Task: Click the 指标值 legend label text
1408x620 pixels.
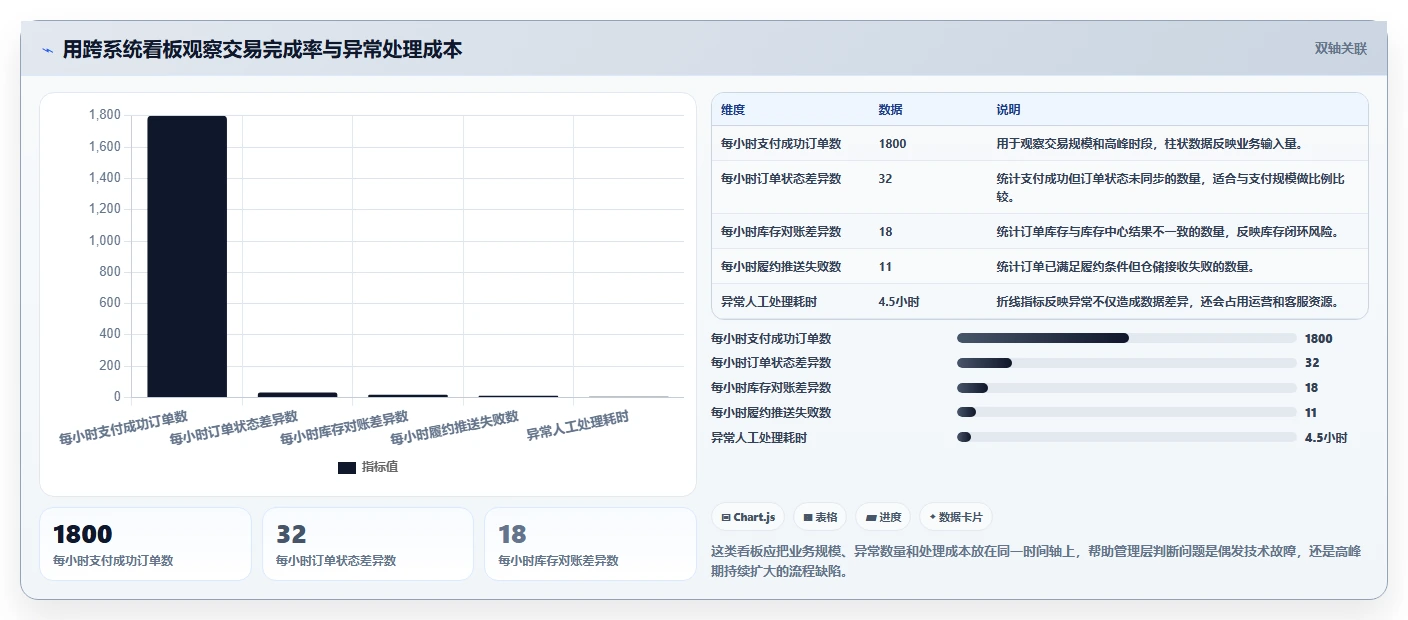Action: click(380, 467)
